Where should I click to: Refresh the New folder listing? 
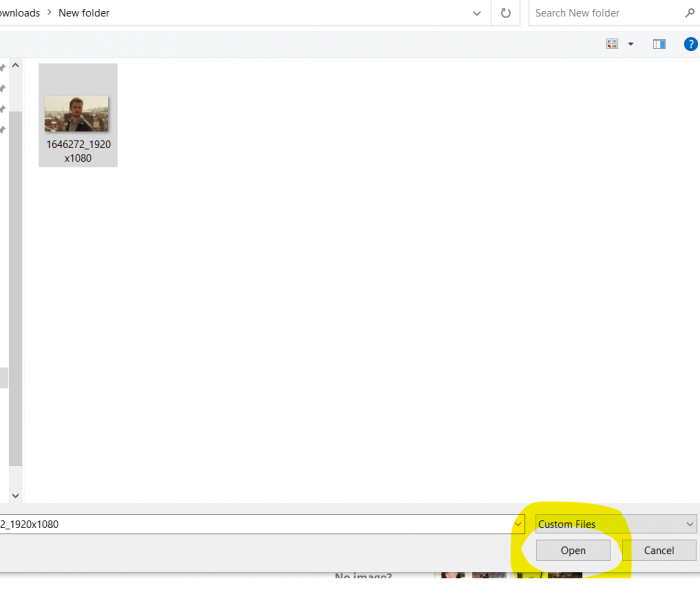(x=505, y=13)
